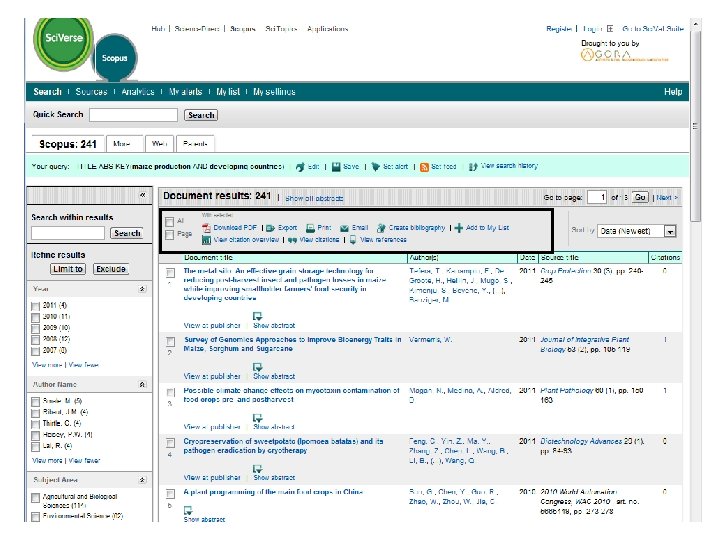Click the Email envelope icon
Screen dimensions: 720x540
click(x=344, y=228)
